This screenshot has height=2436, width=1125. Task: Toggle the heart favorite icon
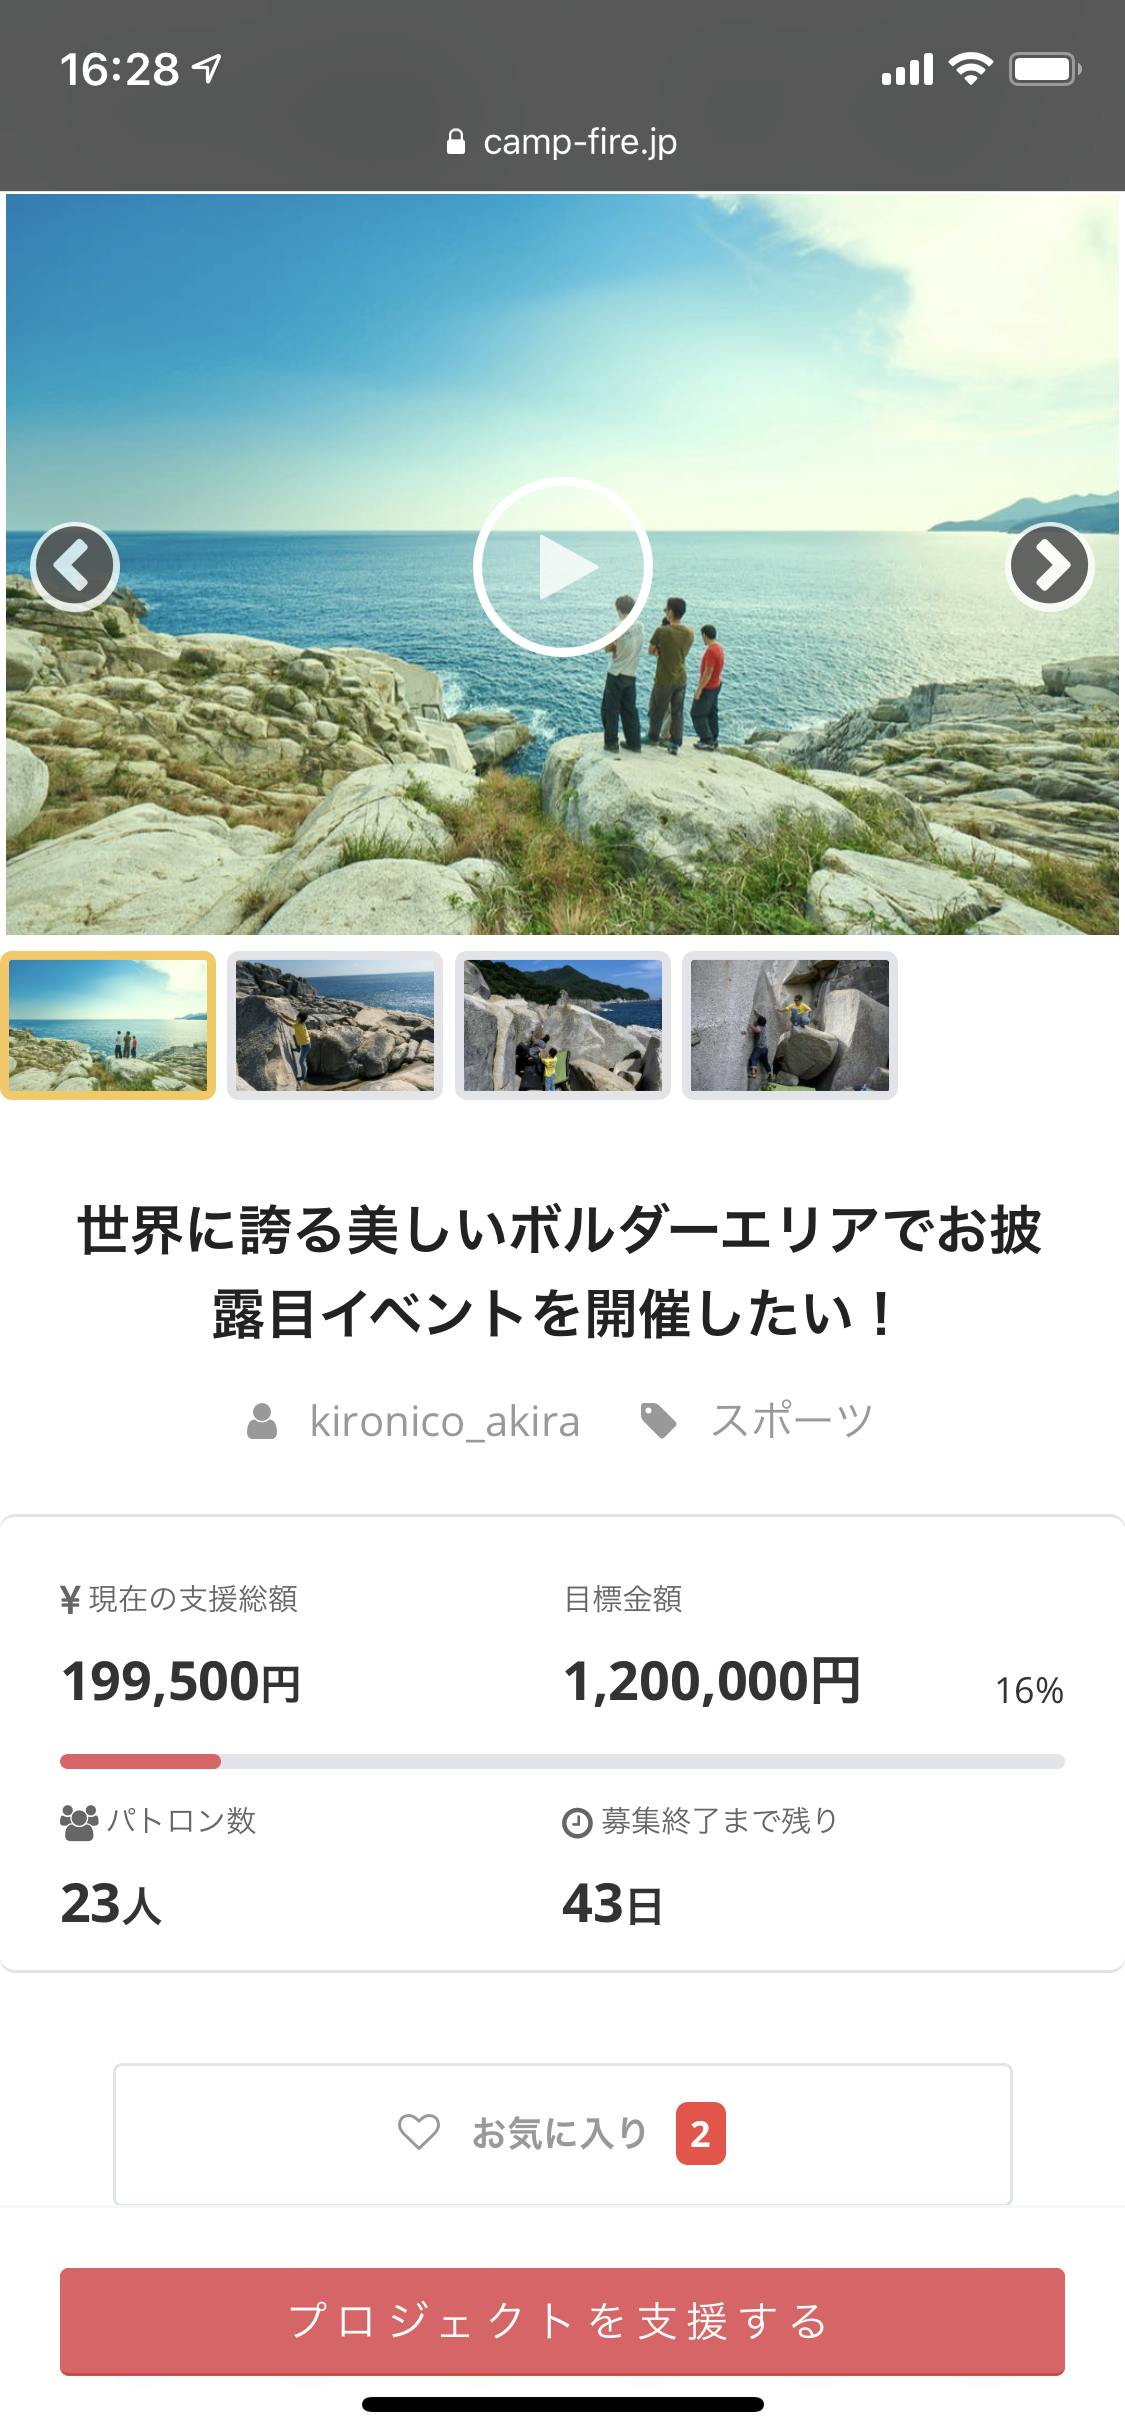[x=419, y=2132]
